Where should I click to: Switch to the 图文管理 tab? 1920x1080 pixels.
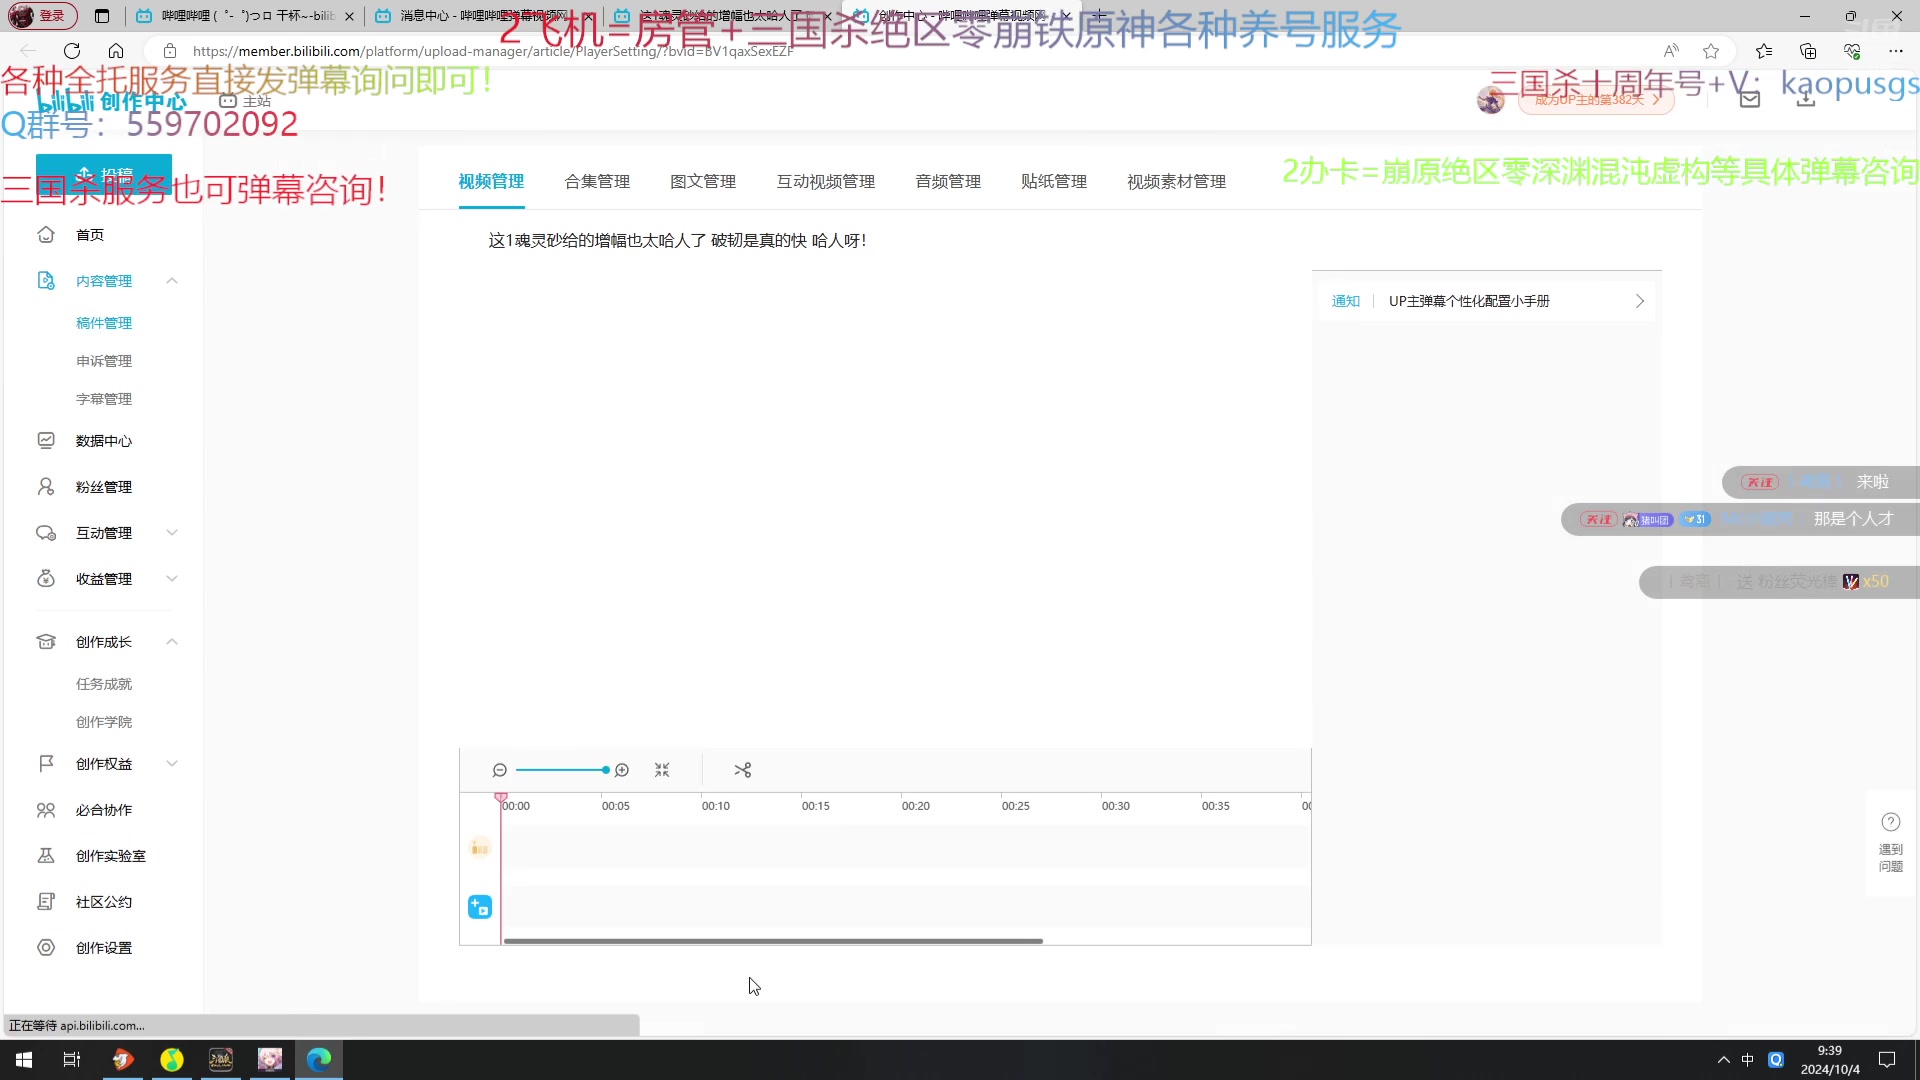coord(703,182)
